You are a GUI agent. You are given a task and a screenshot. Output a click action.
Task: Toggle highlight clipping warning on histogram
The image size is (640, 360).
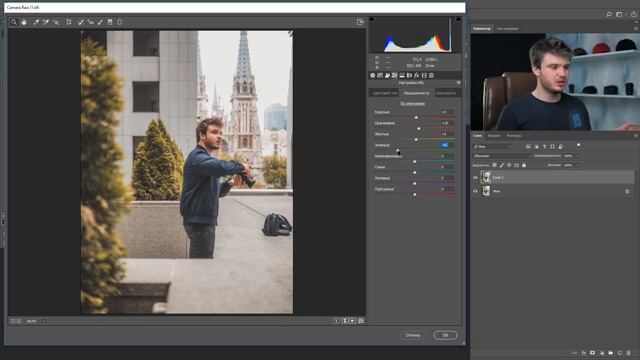[x=458, y=19]
